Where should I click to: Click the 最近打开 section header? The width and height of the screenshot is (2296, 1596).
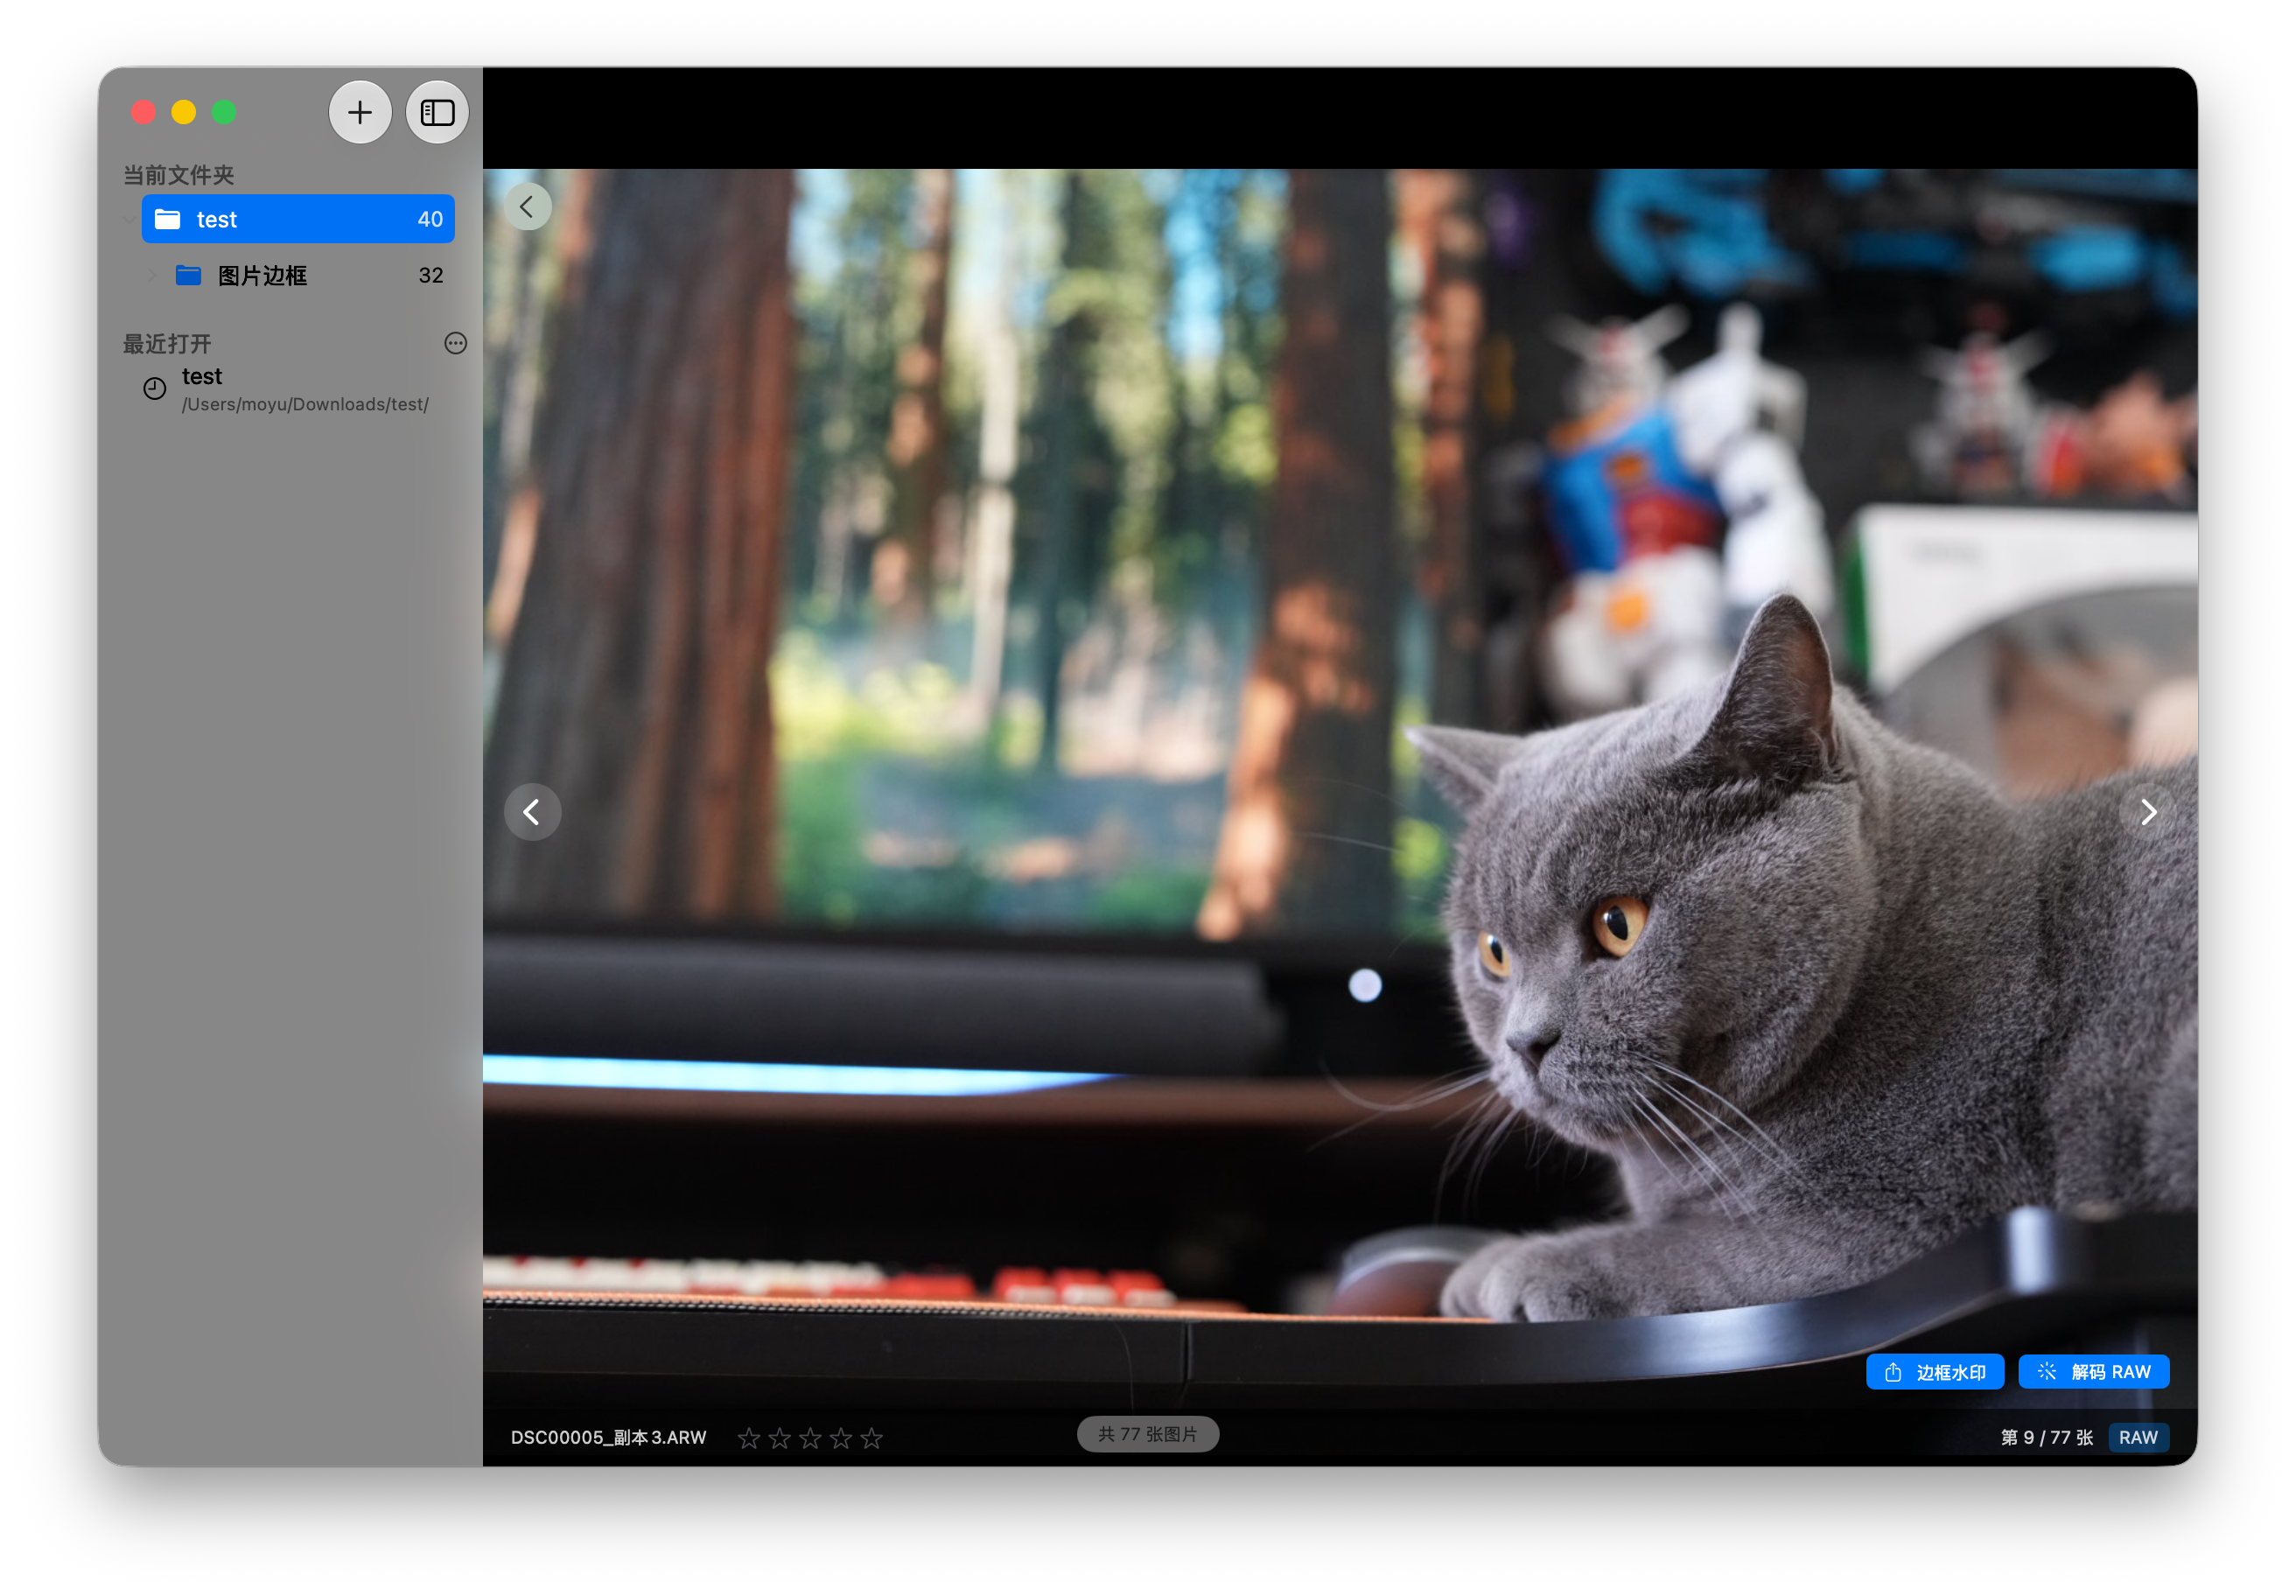(x=167, y=344)
